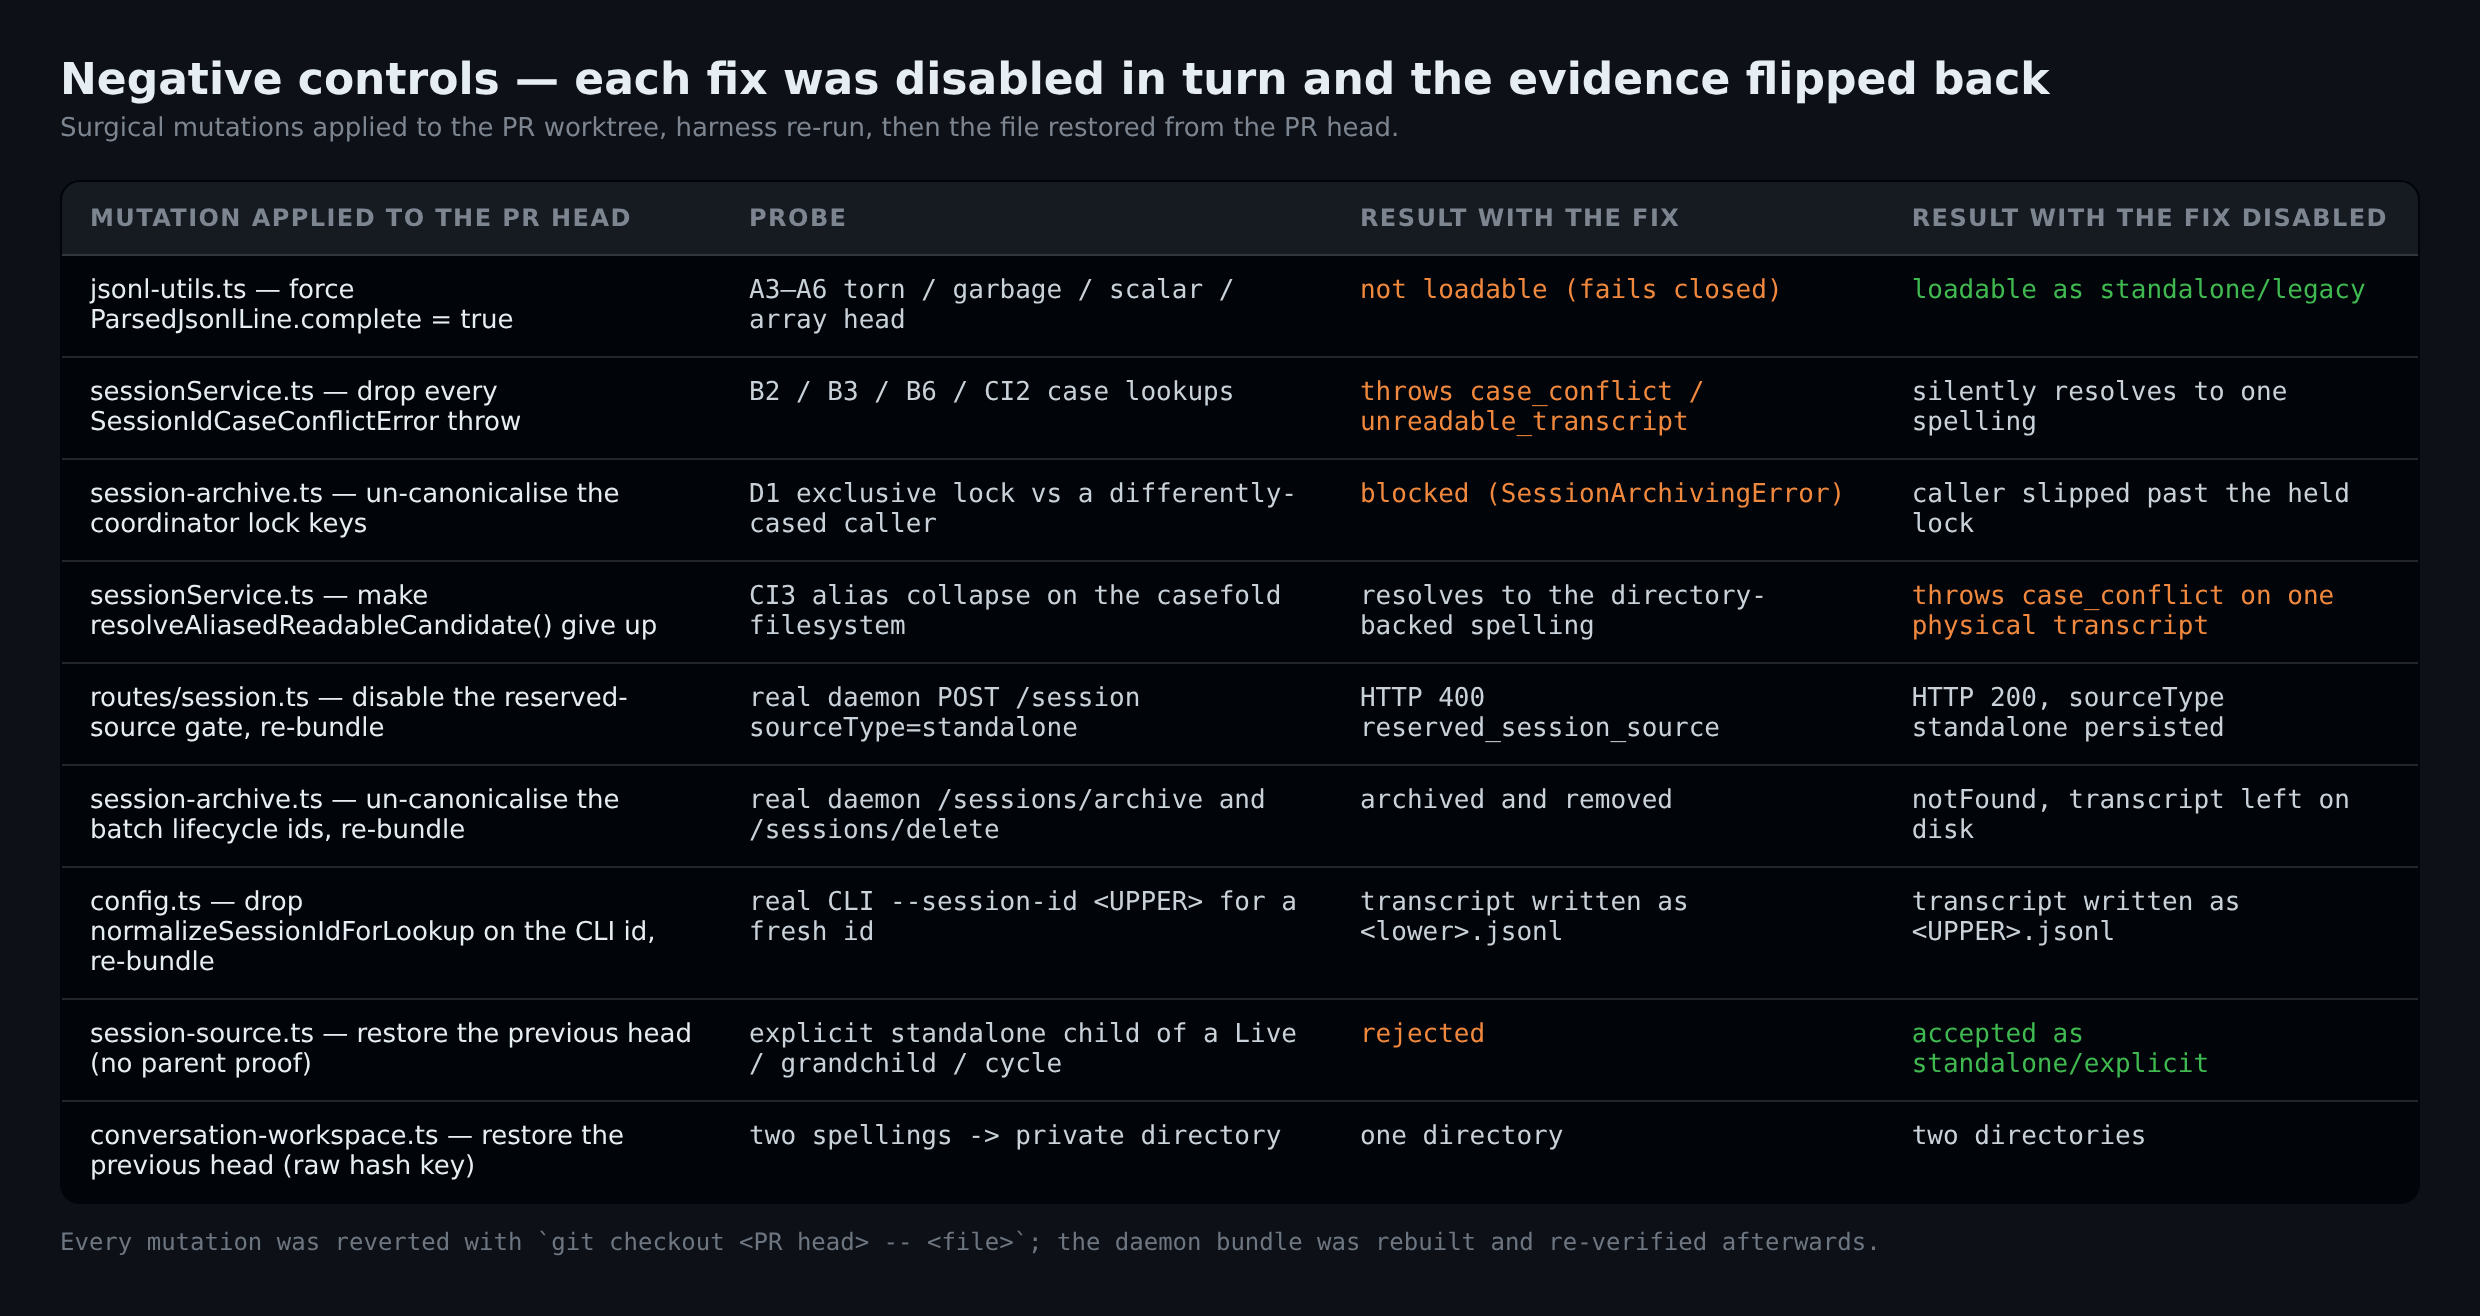Click 'throws case_conflict on one physical transcript'
This screenshot has width=2480, height=1316.
coord(2122,611)
